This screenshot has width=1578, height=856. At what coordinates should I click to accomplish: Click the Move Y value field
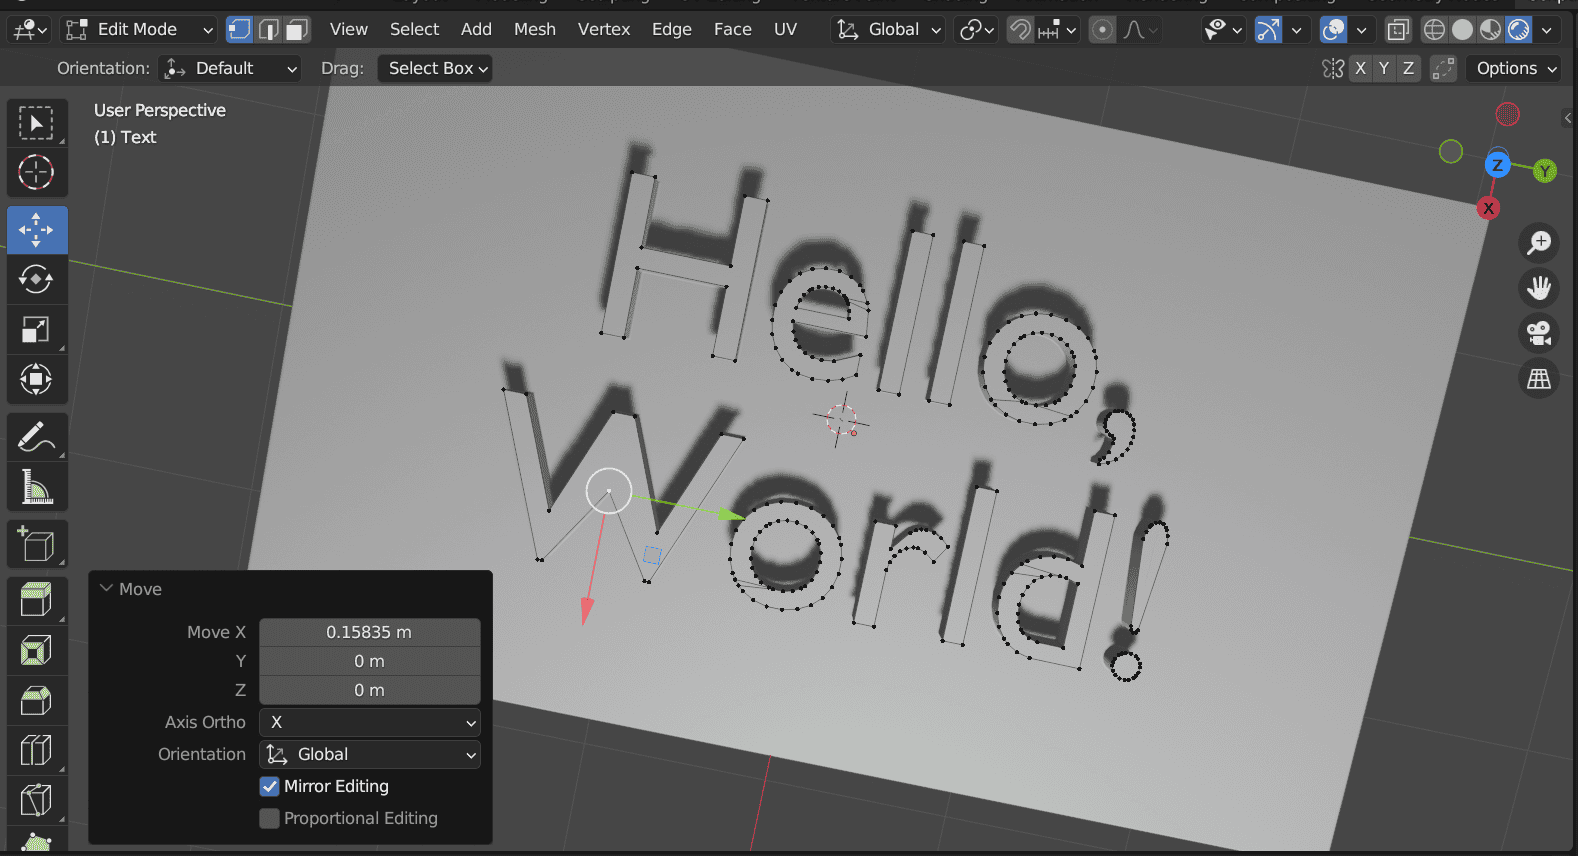(x=370, y=661)
